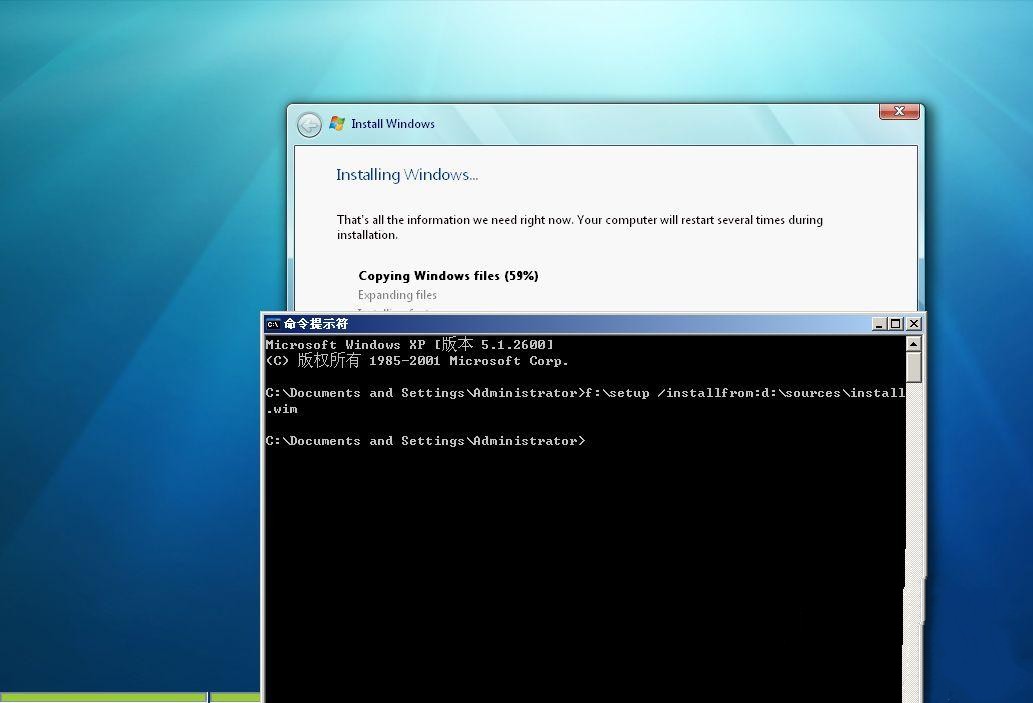Image resolution: width=1033 pixels, height=703 pixels.
Task: Select the 'Copying Windows files (59%)' step
Action: 448,276
